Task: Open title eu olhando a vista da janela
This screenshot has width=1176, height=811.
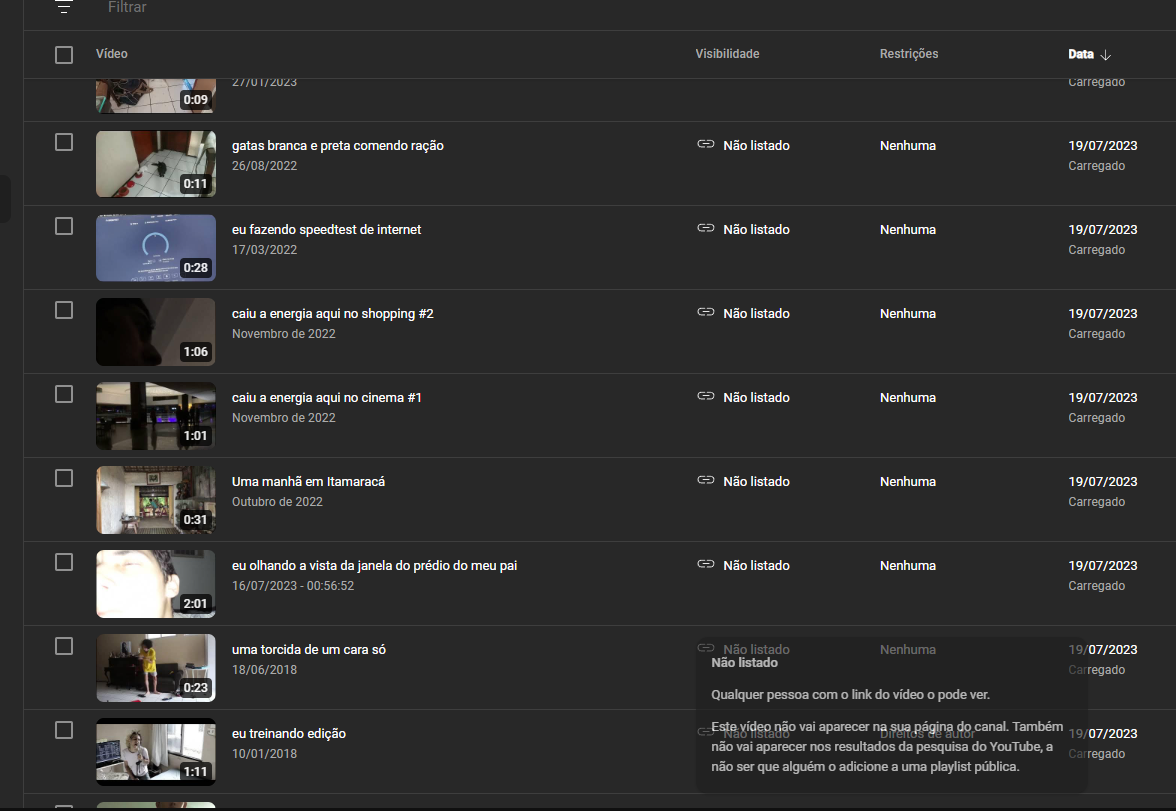Action: click(374, 566)
